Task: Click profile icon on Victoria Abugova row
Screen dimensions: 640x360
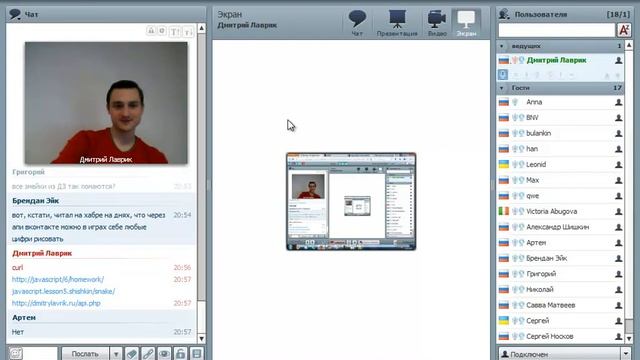Action: click(618, 211)
